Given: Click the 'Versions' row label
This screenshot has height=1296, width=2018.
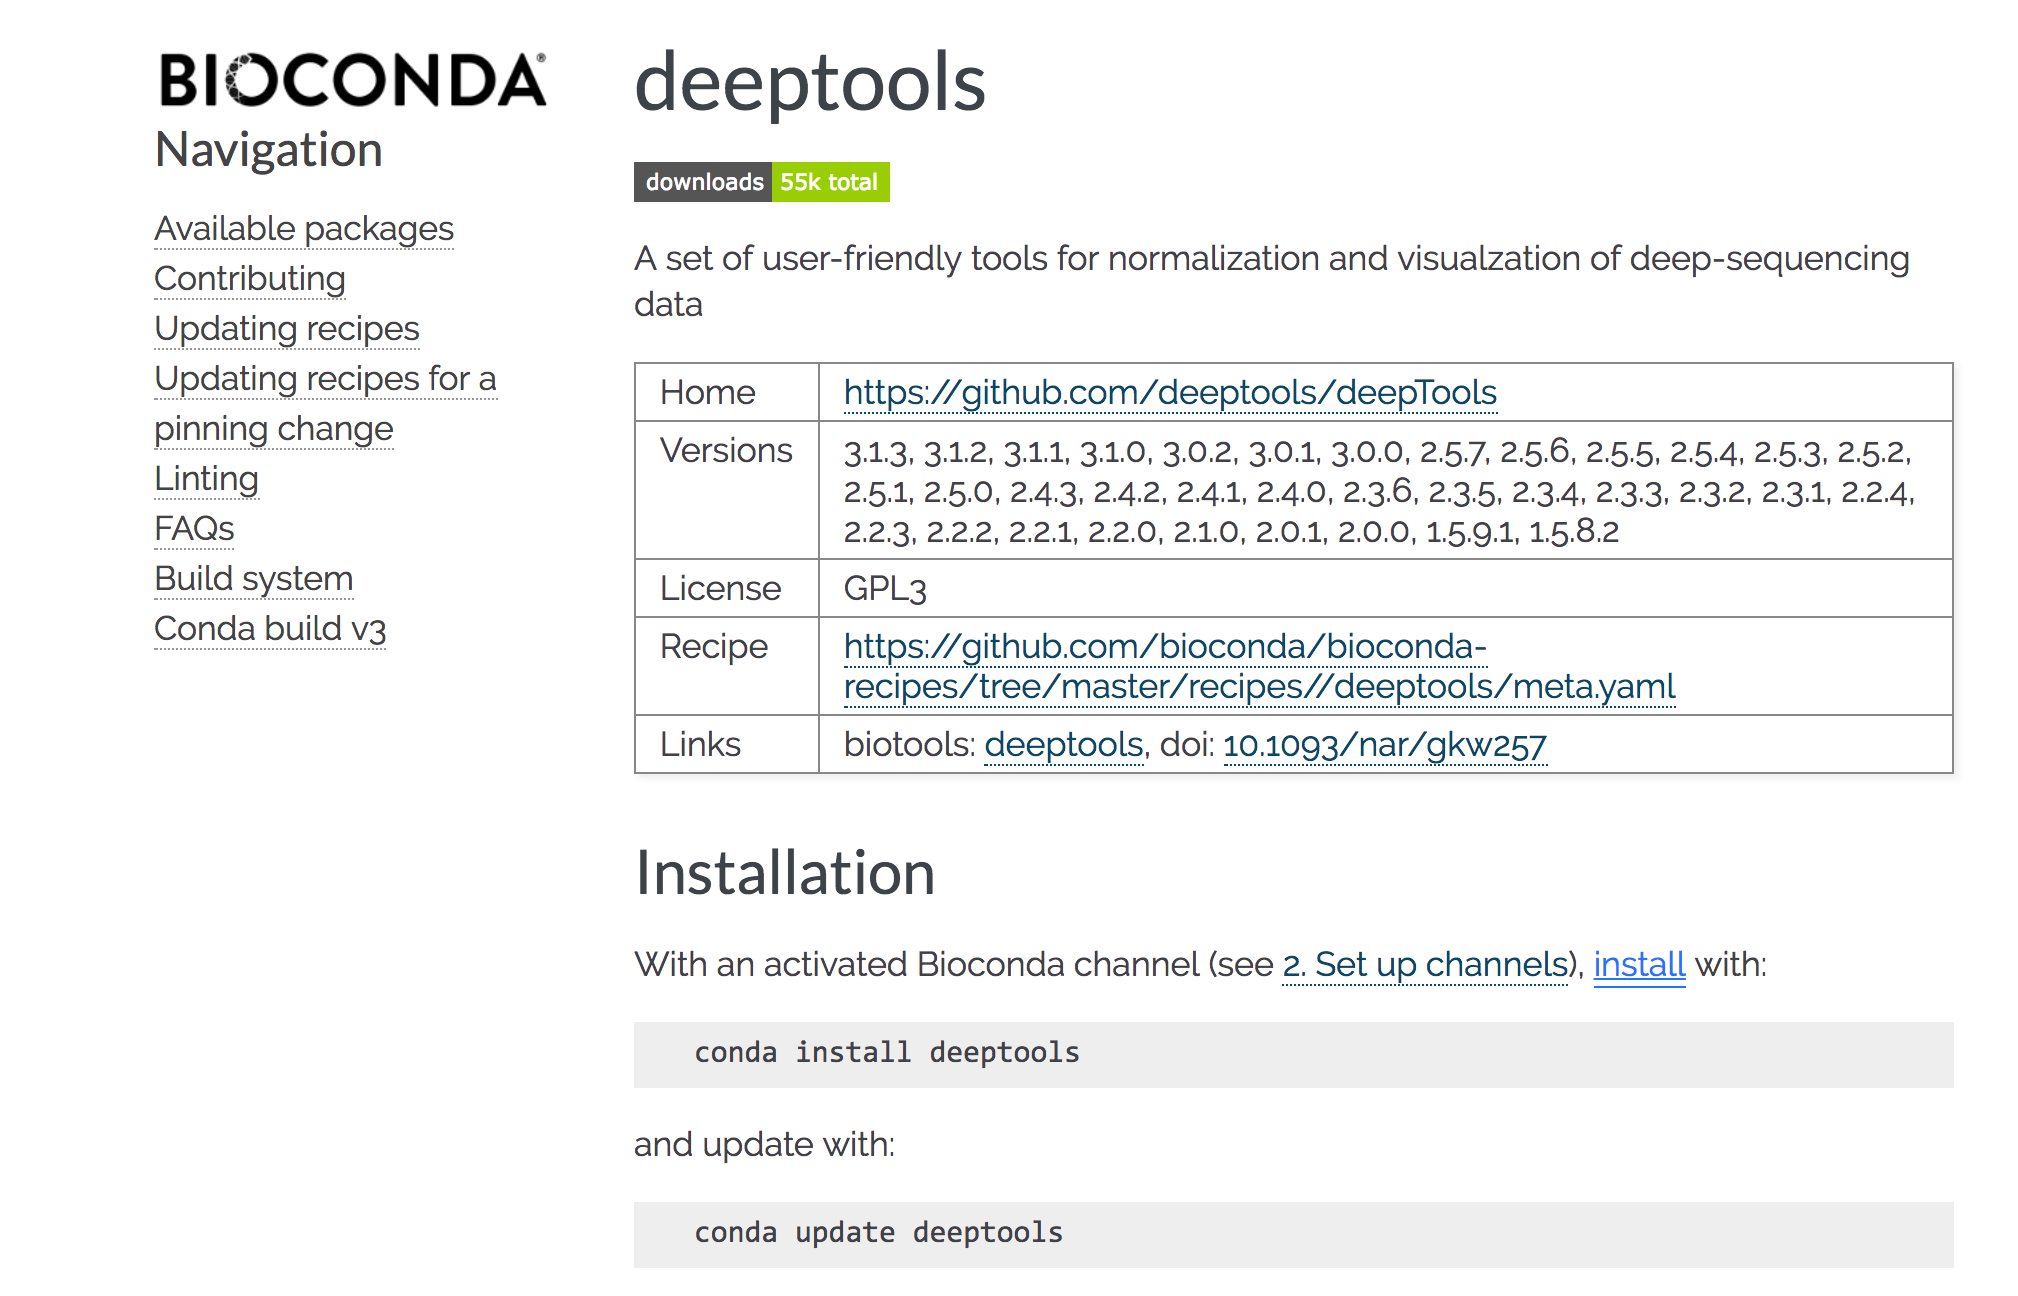Looking at the screenshot, I should coord(726,451).
